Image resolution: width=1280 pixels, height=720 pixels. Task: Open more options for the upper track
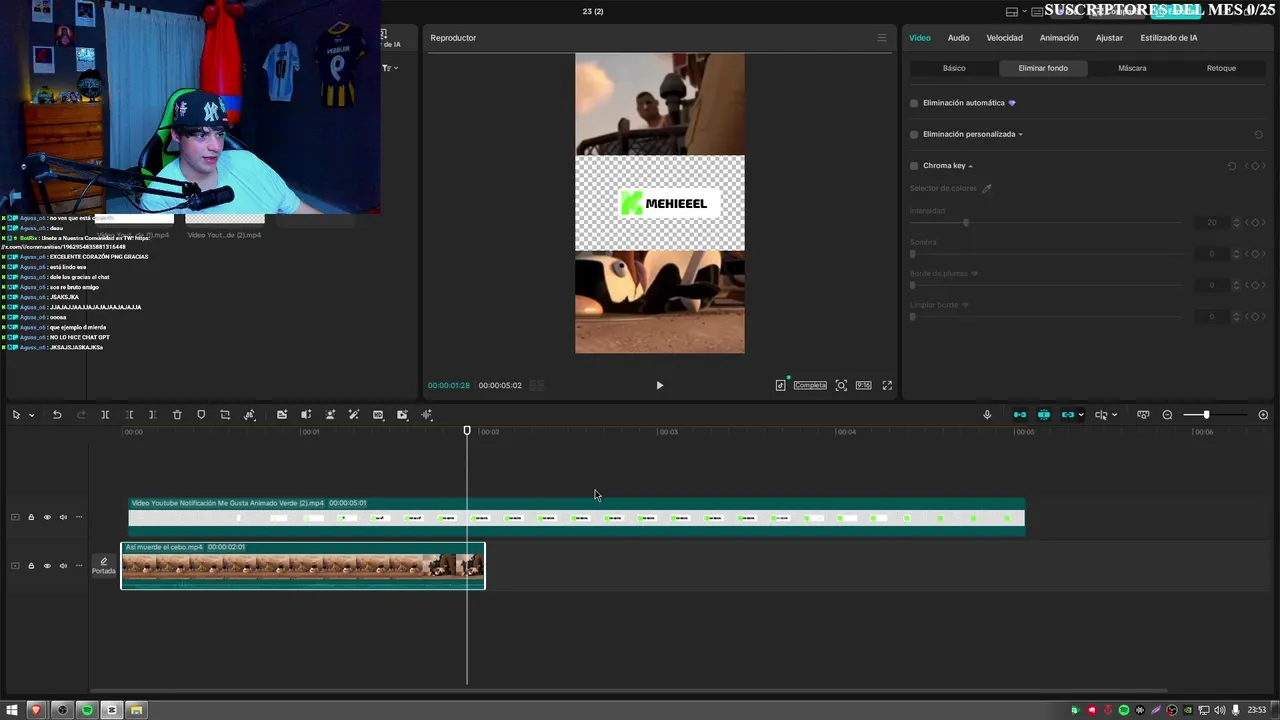coord(79,517)
